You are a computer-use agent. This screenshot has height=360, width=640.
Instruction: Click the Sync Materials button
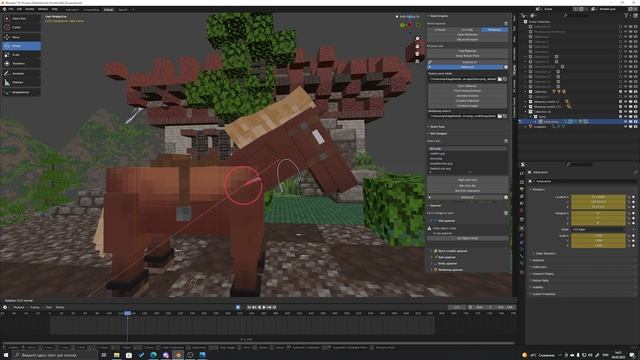click(x=467, y=86)
